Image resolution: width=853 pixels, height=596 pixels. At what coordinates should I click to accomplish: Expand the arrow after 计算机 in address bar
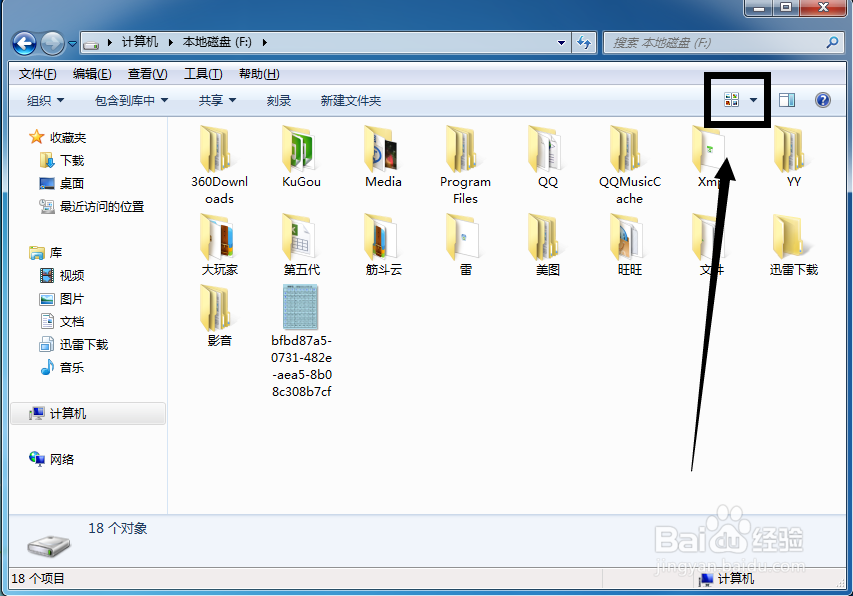[109, 42]
